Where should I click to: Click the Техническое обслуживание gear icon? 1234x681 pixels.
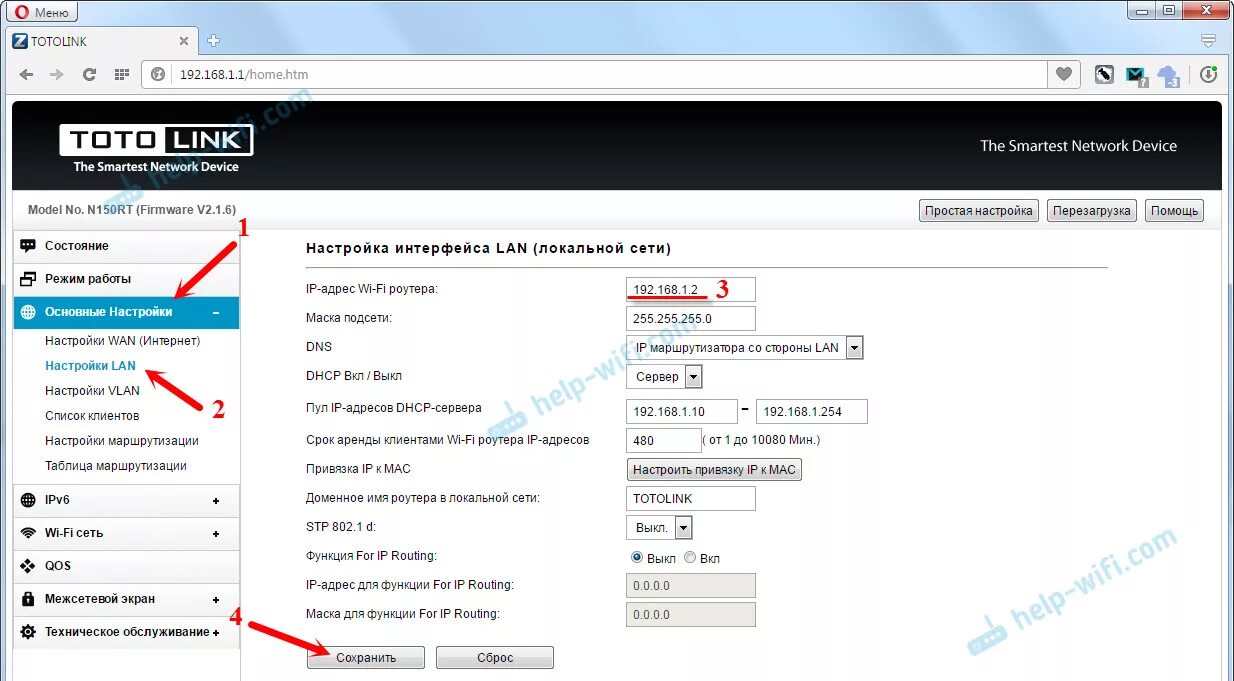coord(28,632)
